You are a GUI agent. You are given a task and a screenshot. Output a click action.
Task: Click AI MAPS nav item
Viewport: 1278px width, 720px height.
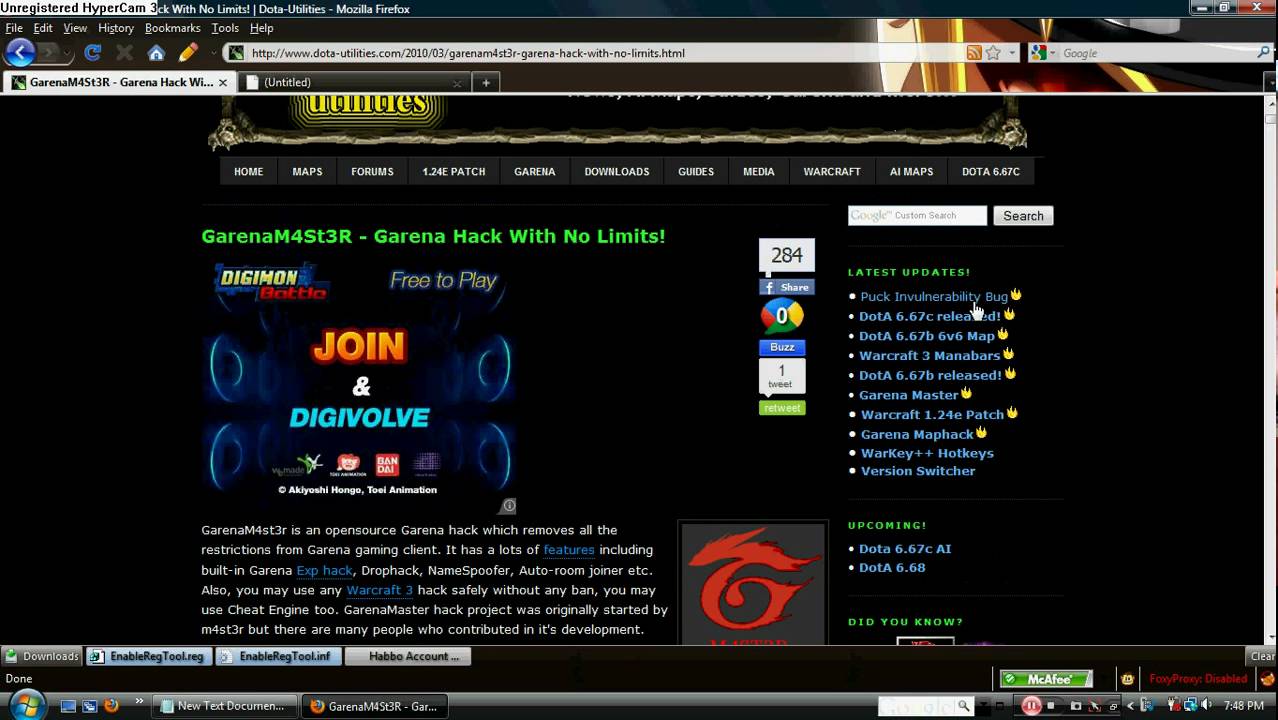pyautogui.click(x=912, y=172)
